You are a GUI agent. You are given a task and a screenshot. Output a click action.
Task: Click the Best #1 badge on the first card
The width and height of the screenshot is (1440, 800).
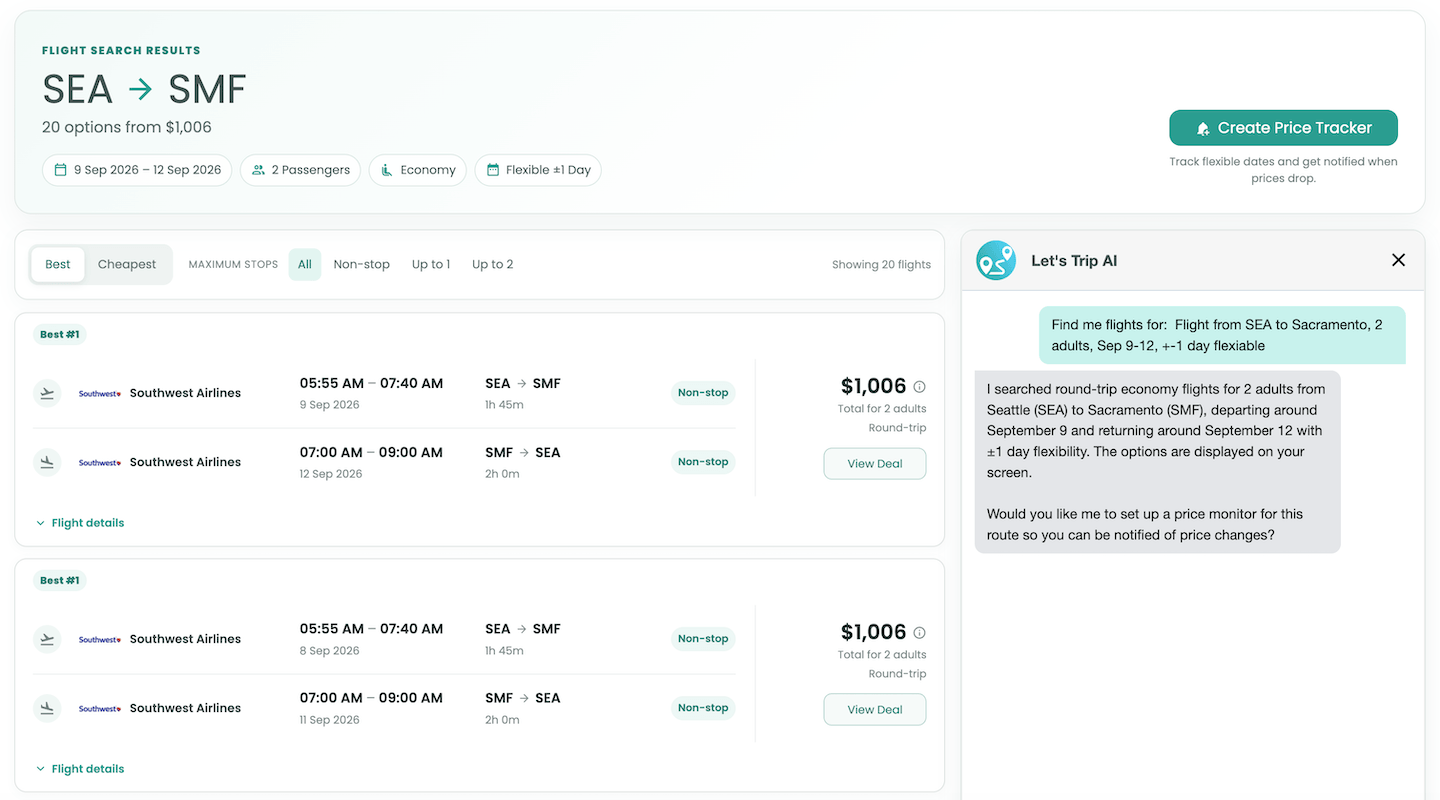pyautogui.click(x=60, y=334)
